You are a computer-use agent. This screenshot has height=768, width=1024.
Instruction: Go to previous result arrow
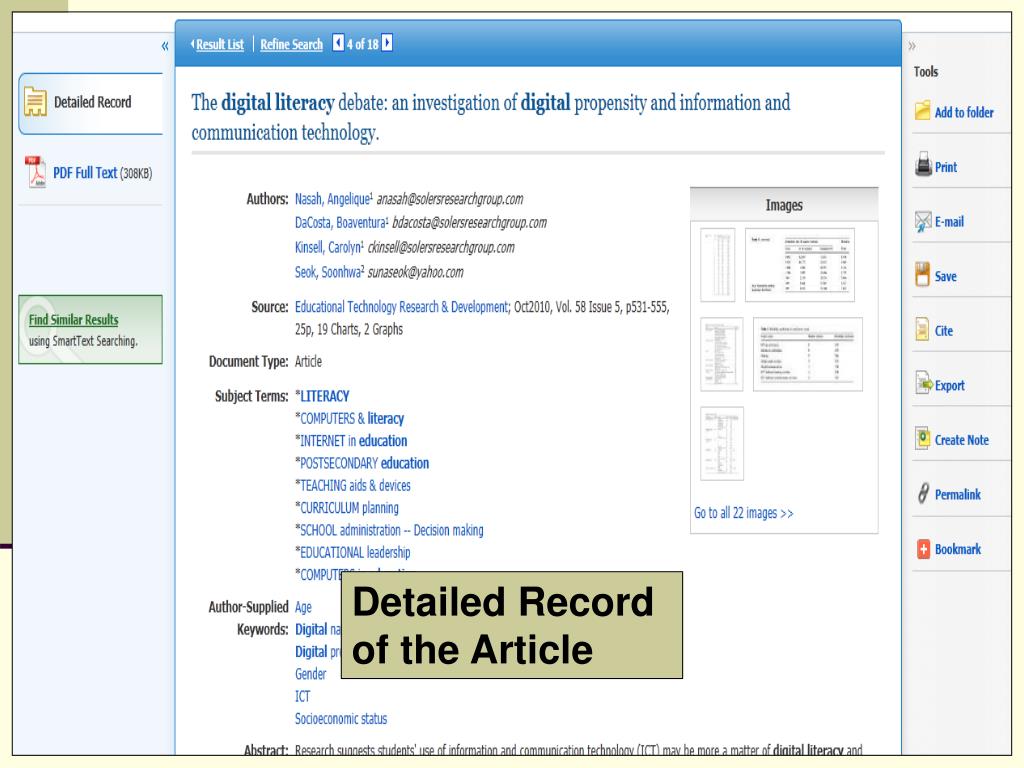click(338, 42)
